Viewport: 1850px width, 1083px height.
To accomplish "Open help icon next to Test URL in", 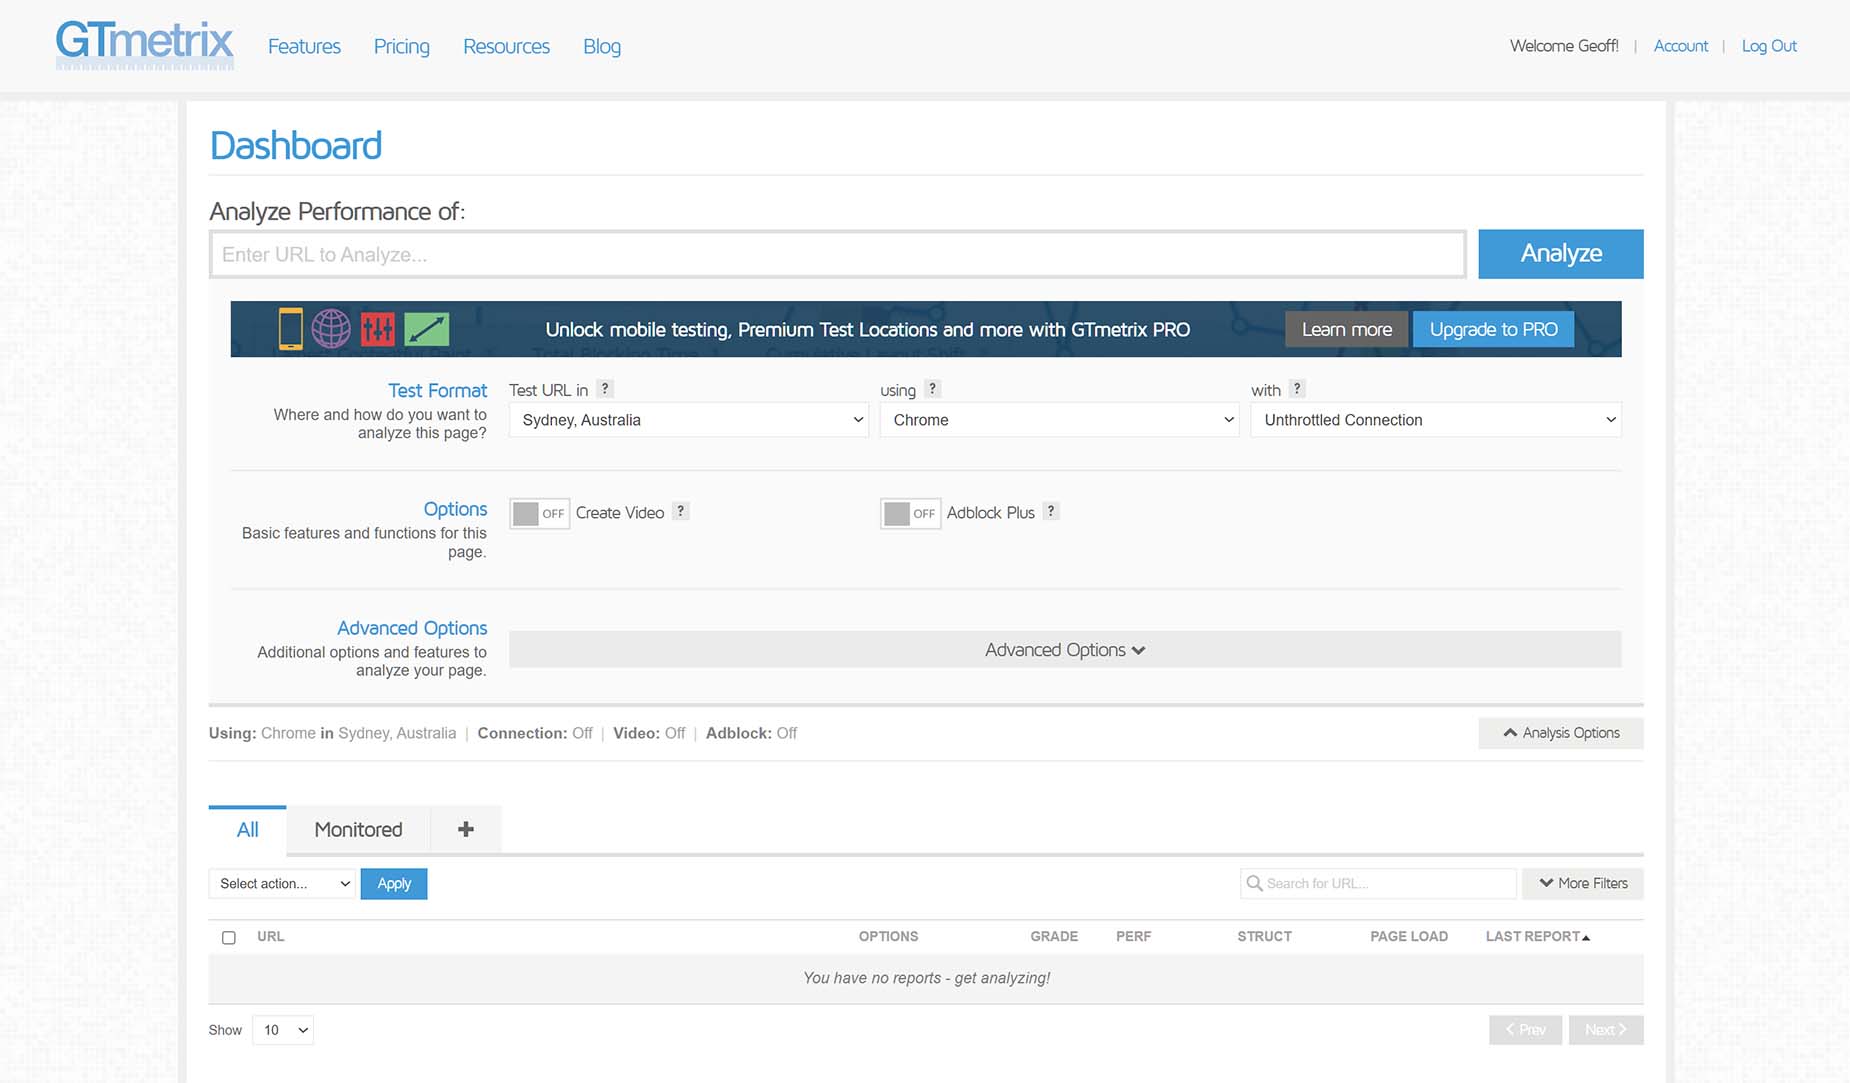I will [x=605, y=389].
